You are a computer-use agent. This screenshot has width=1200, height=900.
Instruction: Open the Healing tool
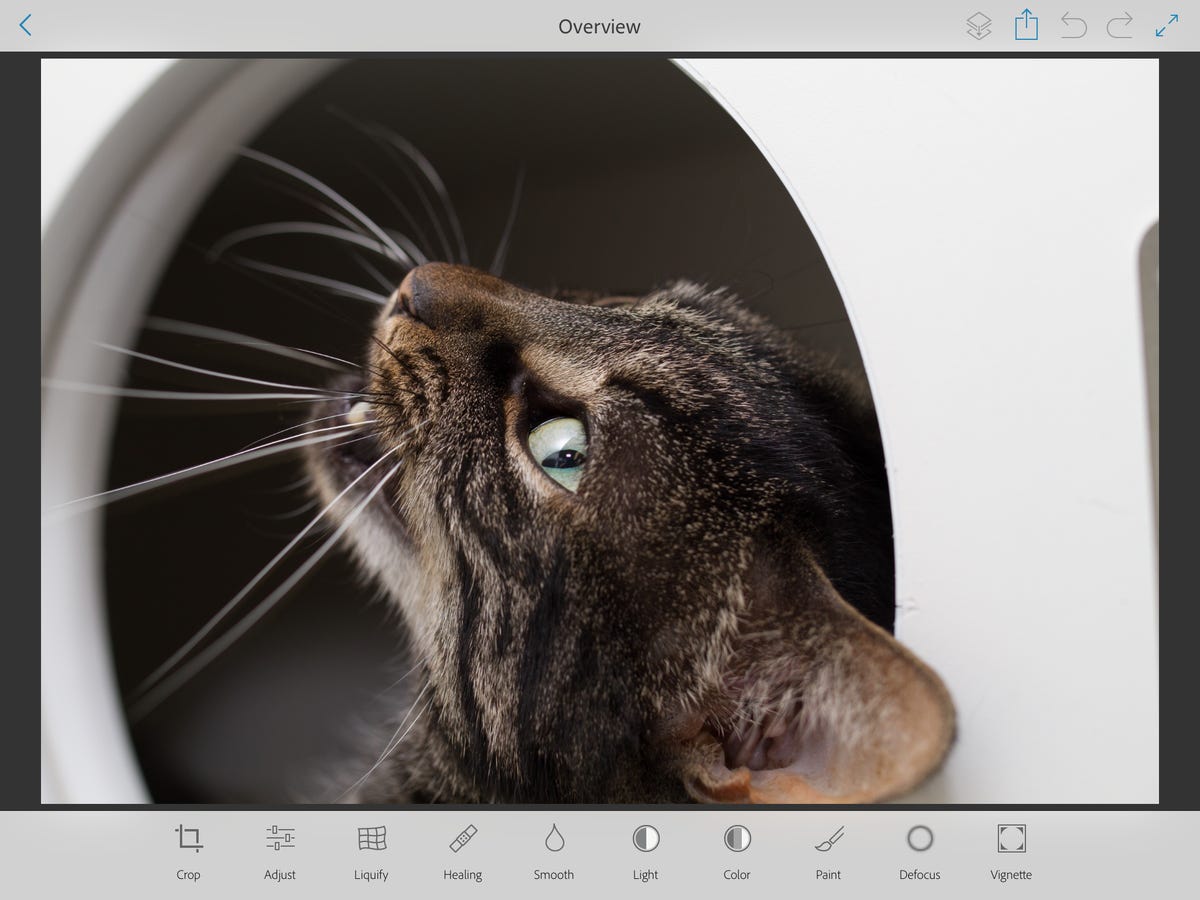click(462, 850)
